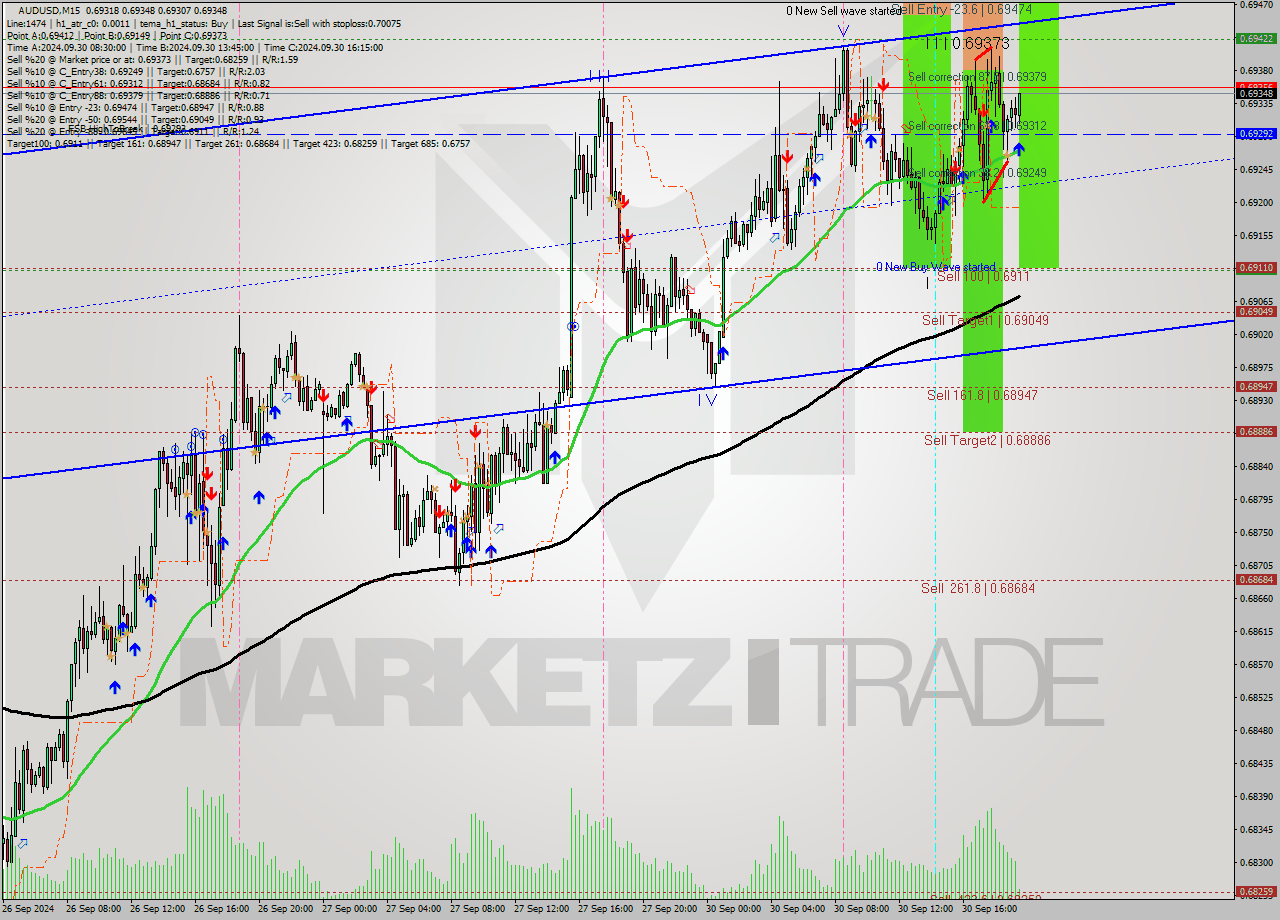
Task: Click the '26 Sep 12:00' time axis label
Action: tap(159, 910)
